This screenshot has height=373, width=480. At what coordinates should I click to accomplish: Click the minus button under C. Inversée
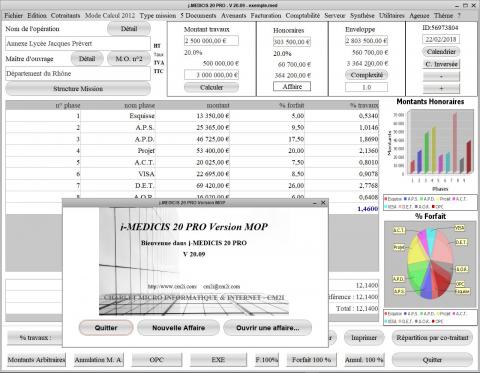(441, 76)
